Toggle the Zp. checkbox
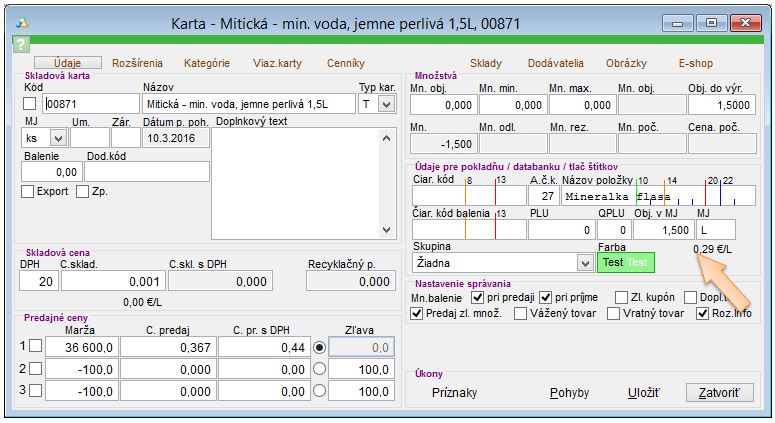The image size is (775, 423). (x=83, y=191)
